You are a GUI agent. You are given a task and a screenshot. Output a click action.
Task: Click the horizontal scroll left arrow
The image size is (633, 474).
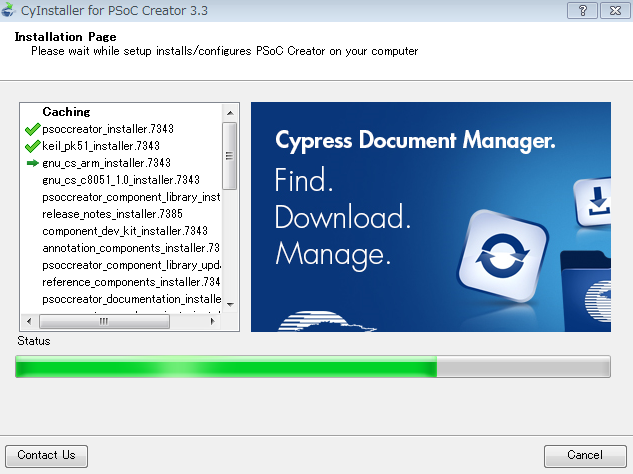29,321
